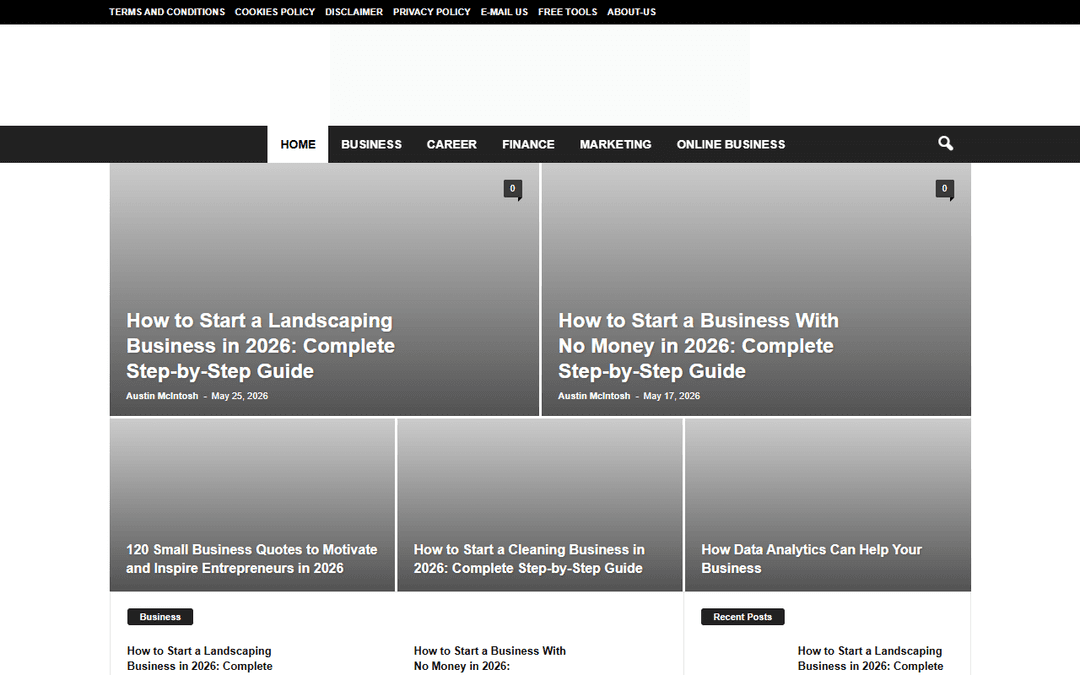Click the Recent Posts label
The image size is (1080, 675).
[742, 616]
